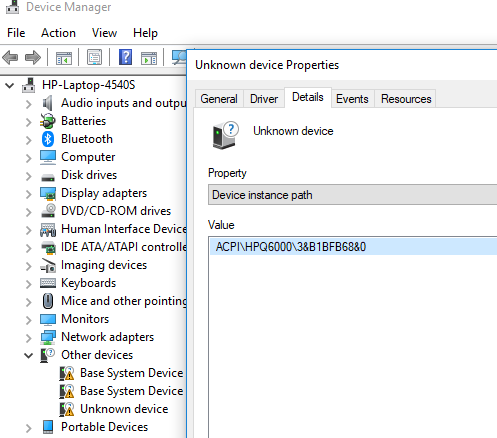This screenshot has width=497, height=438.
Task: Collapse the Other devices category
Action: pyautogui.click(x=29, y=355)
